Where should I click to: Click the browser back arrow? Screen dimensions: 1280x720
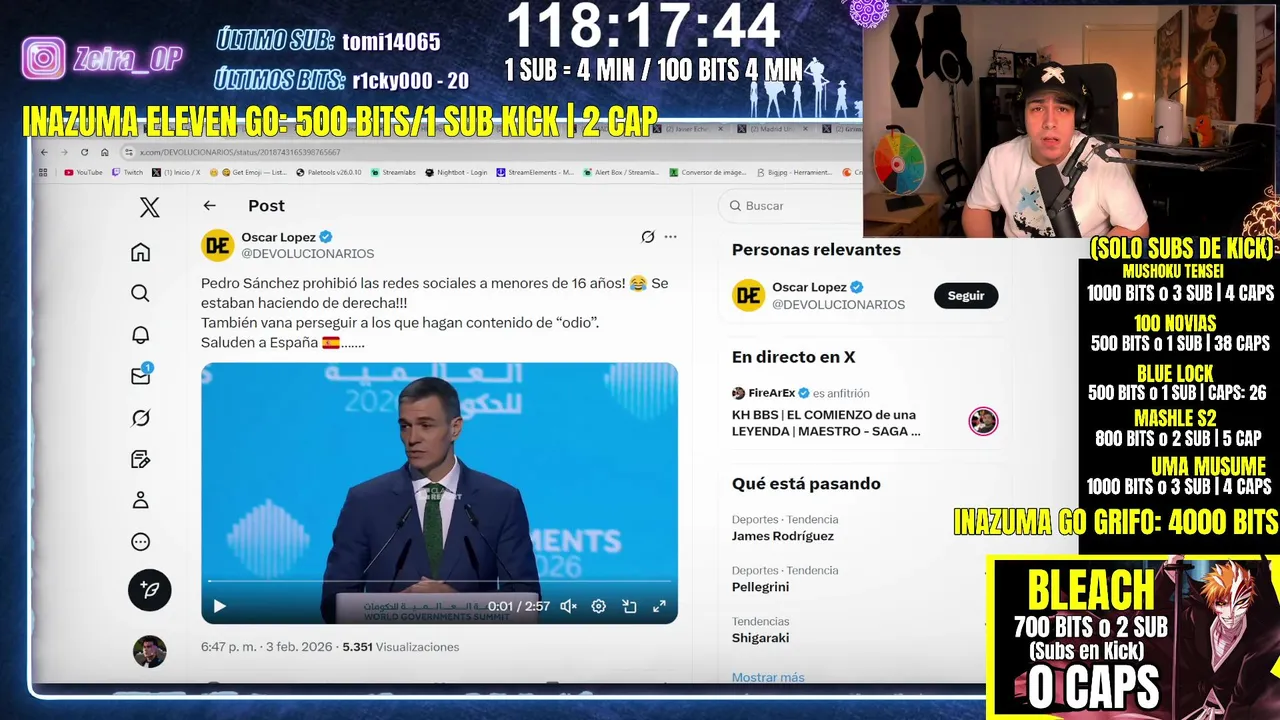pyautogui.click(x=44, y=152)
